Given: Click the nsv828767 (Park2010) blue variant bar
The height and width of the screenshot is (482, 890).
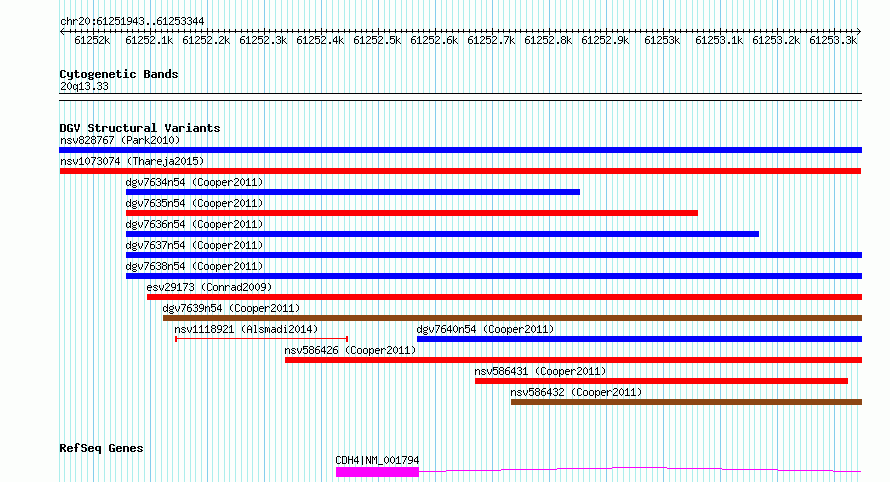Looking at the screenshot, I should tap(460, 150).
